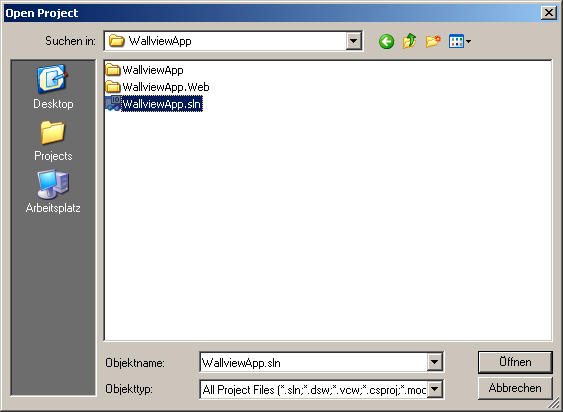
Task: Click the Öffnen button
Action: pos(515,362)
